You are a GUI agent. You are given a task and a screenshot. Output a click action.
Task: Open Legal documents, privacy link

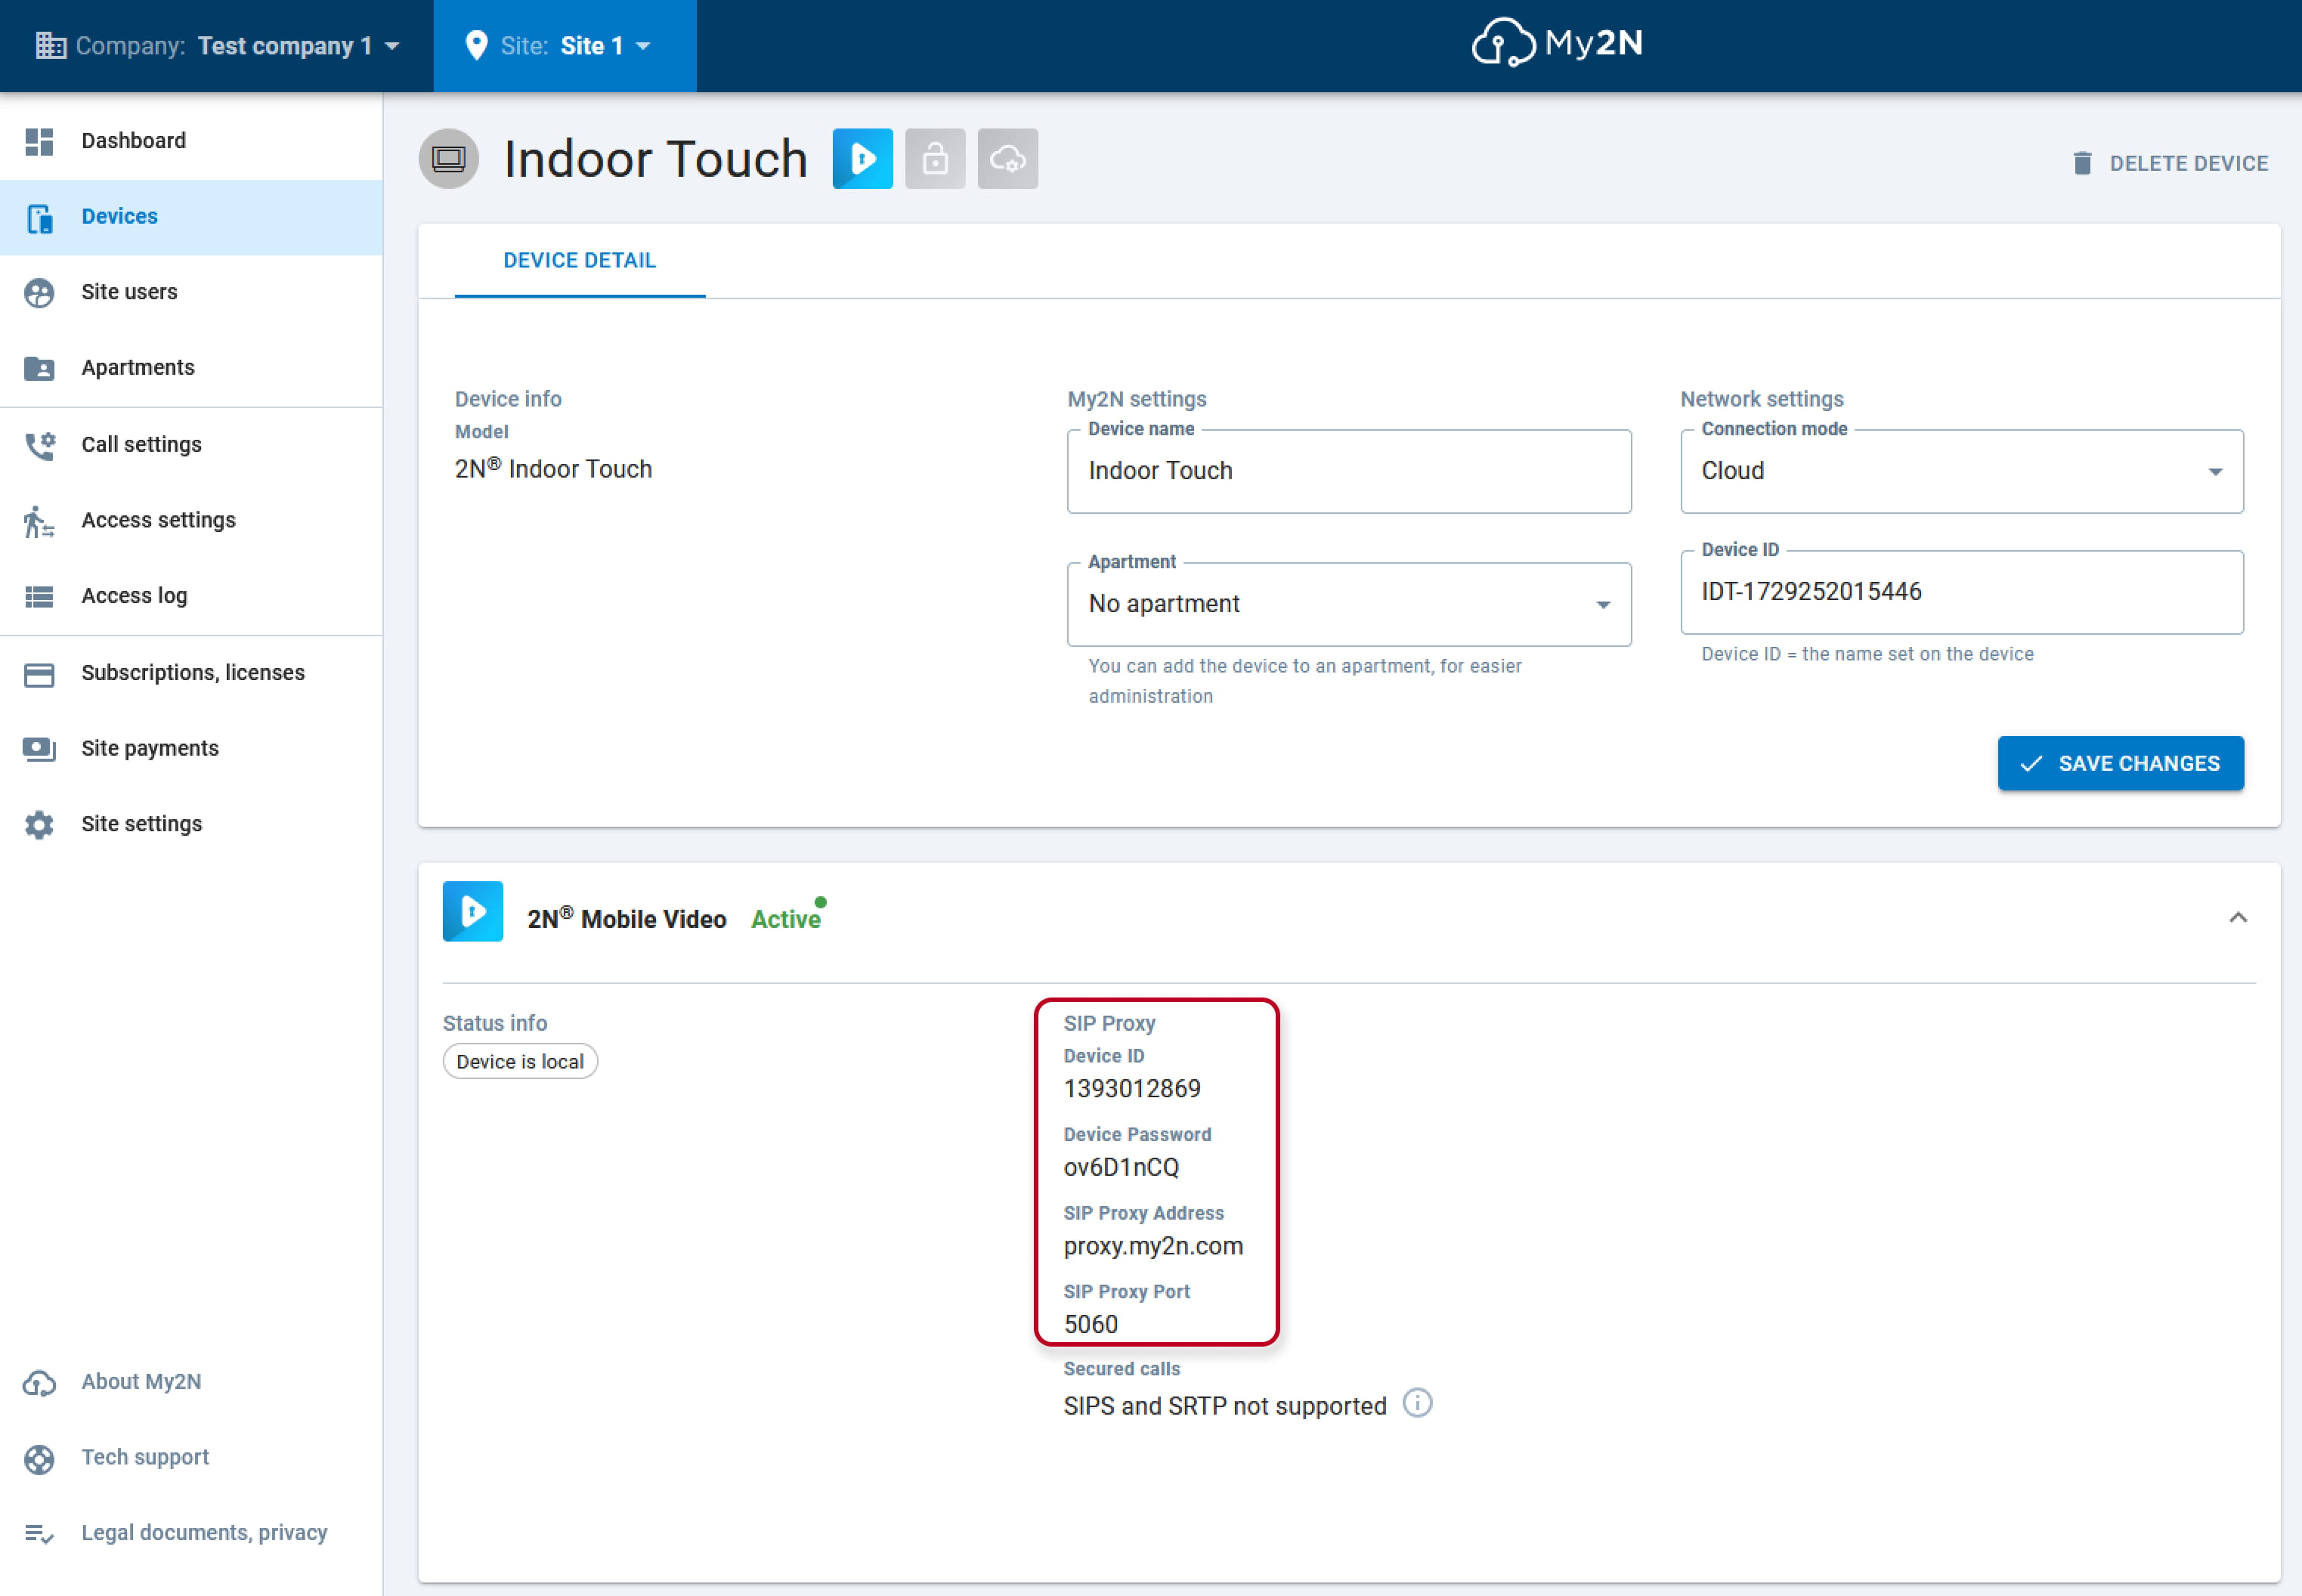[x=191, y=1534]
